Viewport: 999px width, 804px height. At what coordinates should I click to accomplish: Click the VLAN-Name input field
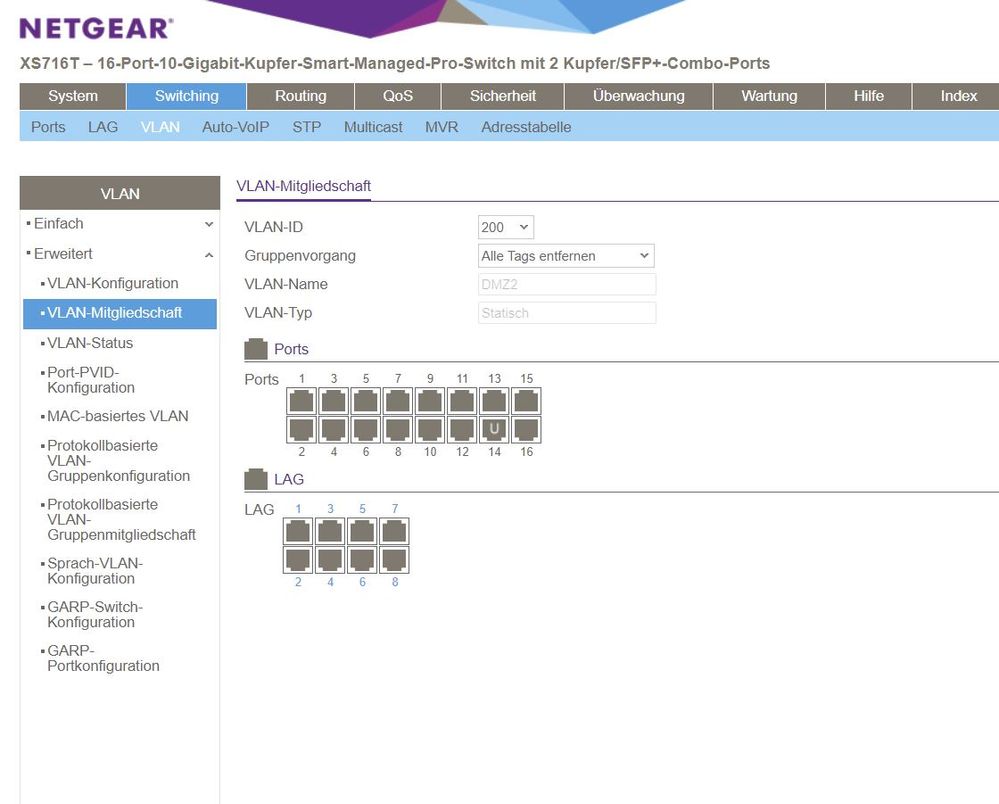point(567,284)
